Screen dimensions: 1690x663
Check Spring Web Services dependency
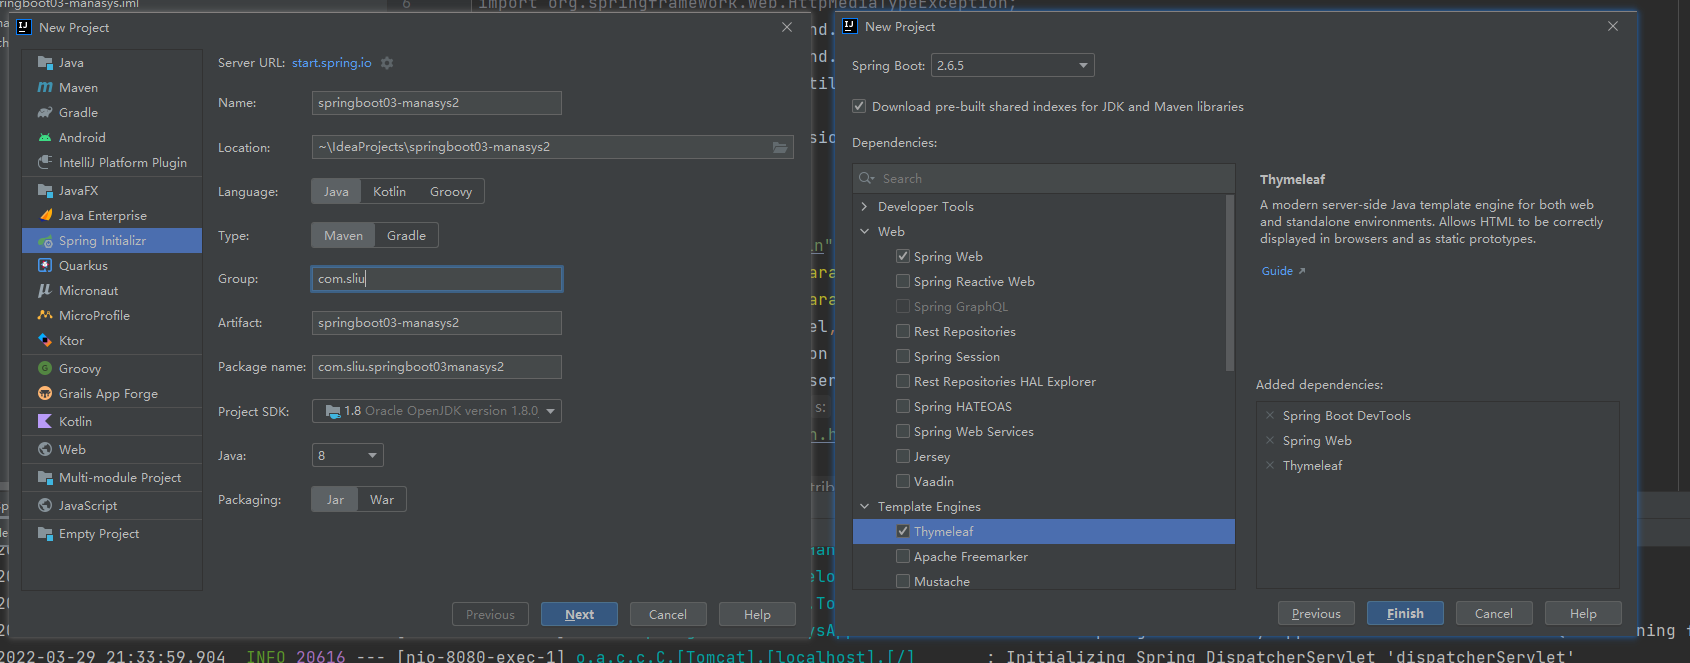click(903, 431)
